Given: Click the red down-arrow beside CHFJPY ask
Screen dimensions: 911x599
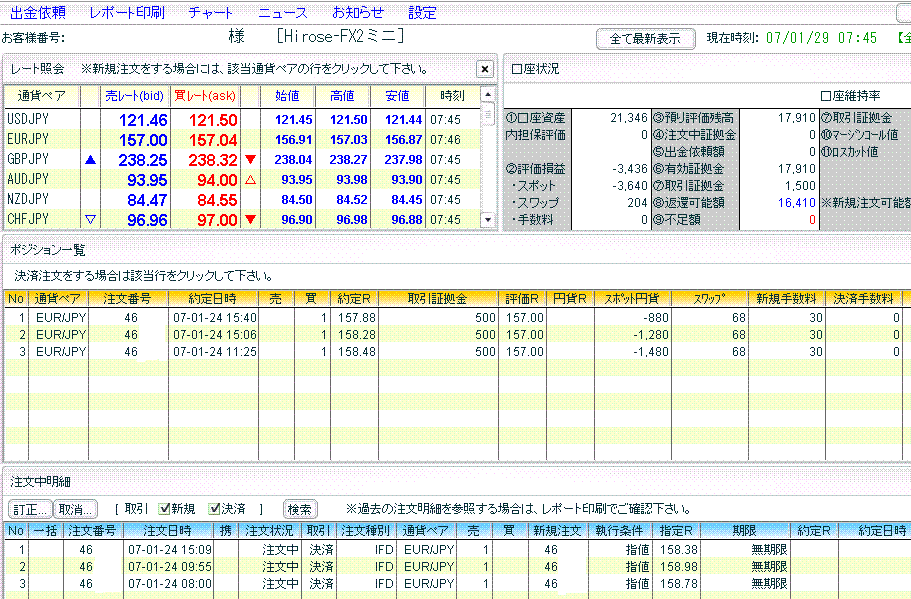Looking at the screenshot, I should coord(250,220).
